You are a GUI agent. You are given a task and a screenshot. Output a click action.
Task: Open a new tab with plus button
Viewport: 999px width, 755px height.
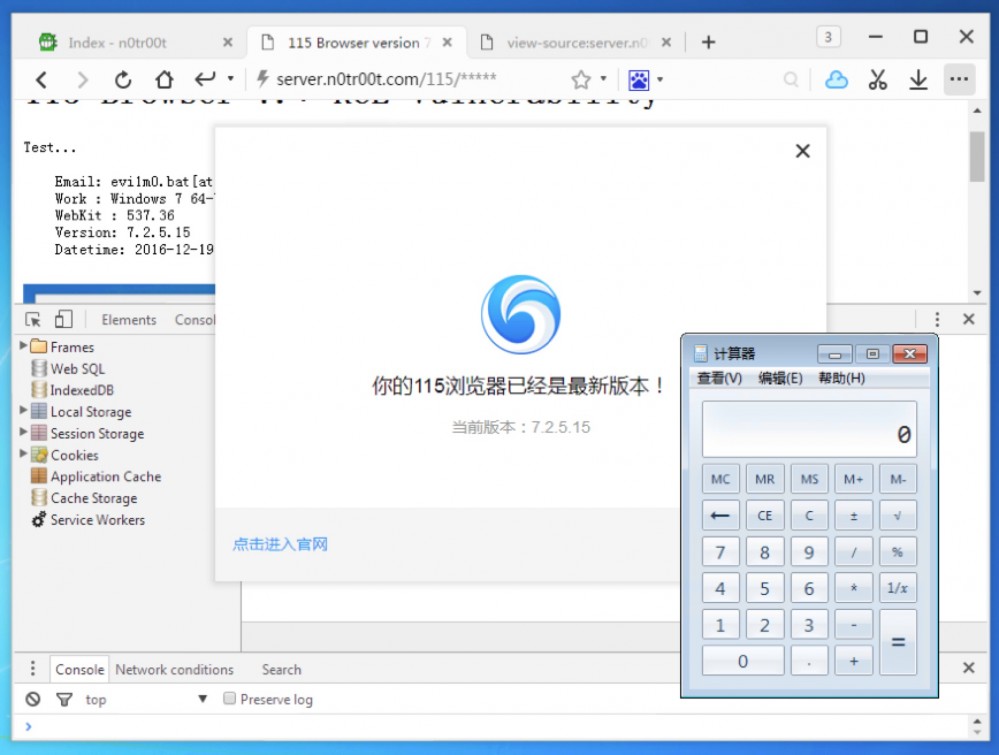708,42
